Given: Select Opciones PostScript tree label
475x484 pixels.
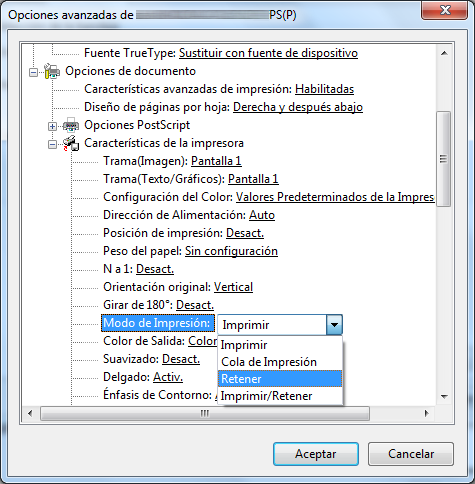Looking at the screenshot, I should point(137,125).
